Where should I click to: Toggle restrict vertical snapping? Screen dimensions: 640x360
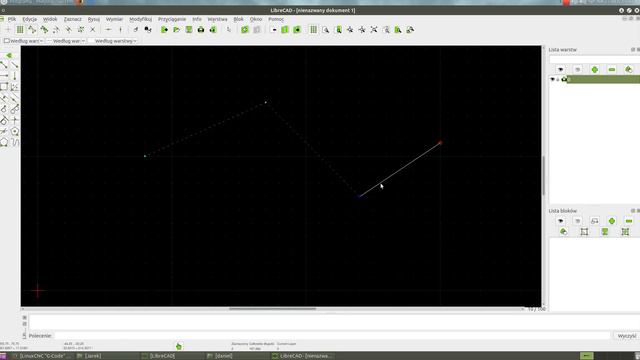[120, 30]
